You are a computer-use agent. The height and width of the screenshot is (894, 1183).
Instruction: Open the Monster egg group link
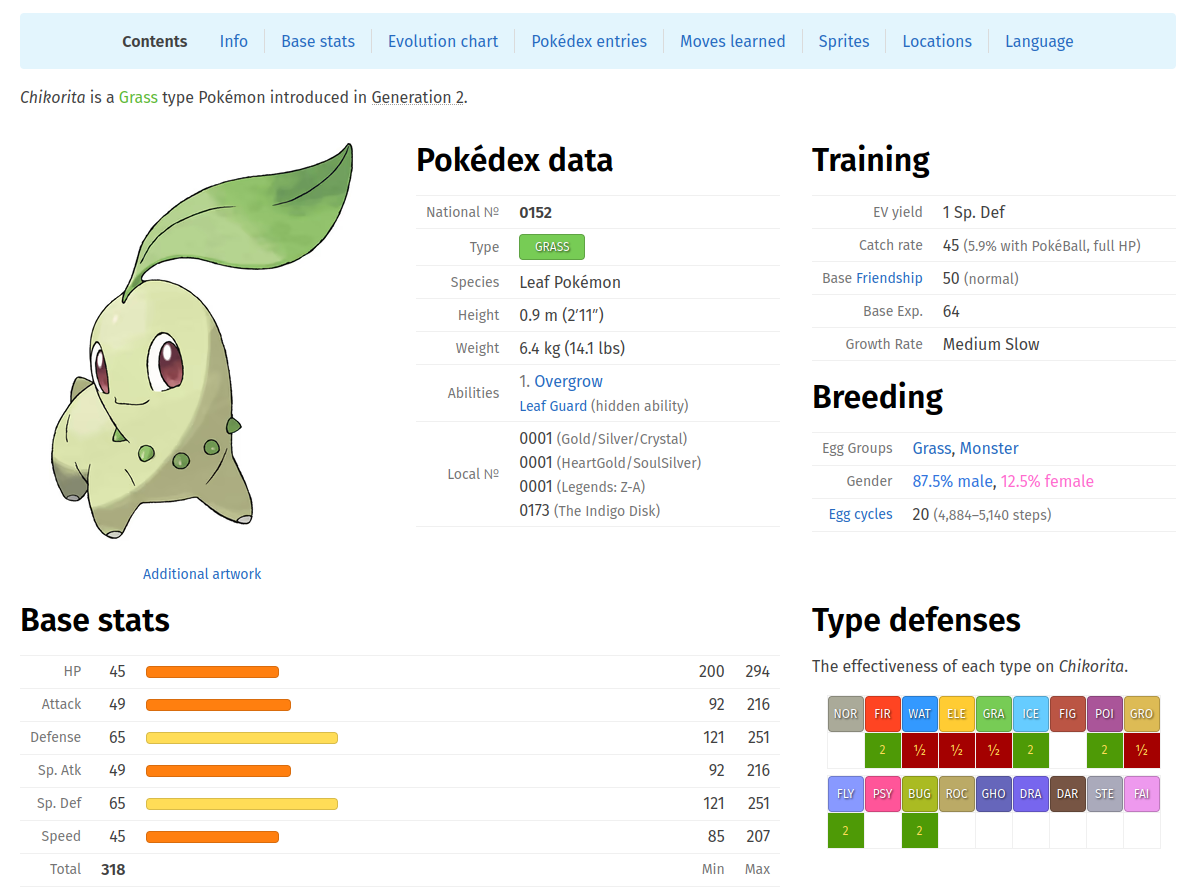point(989,448)
